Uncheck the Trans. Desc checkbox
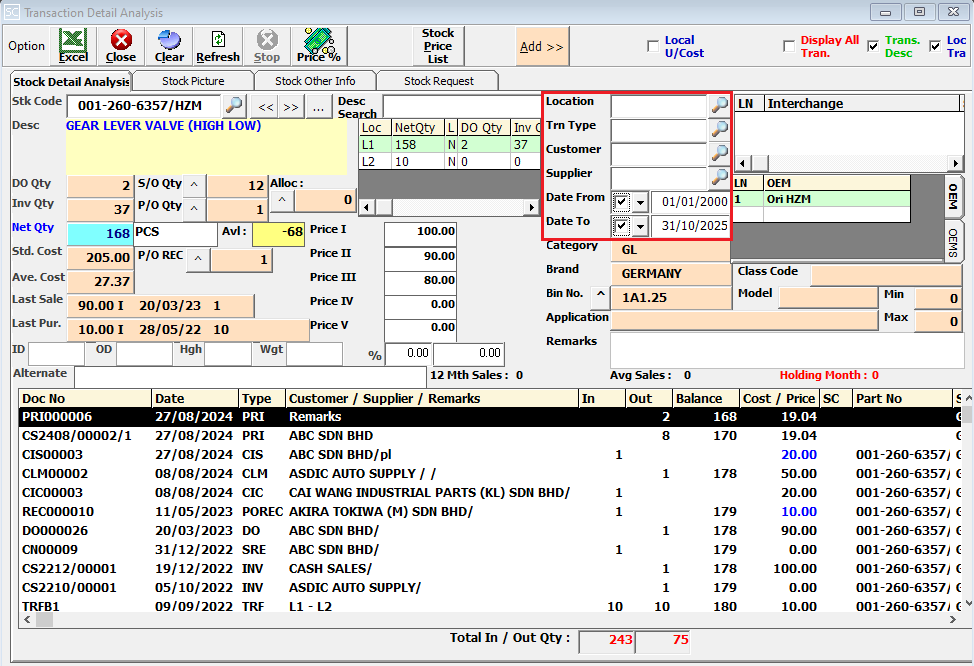The image size is (974, 666). click(873, 47)
